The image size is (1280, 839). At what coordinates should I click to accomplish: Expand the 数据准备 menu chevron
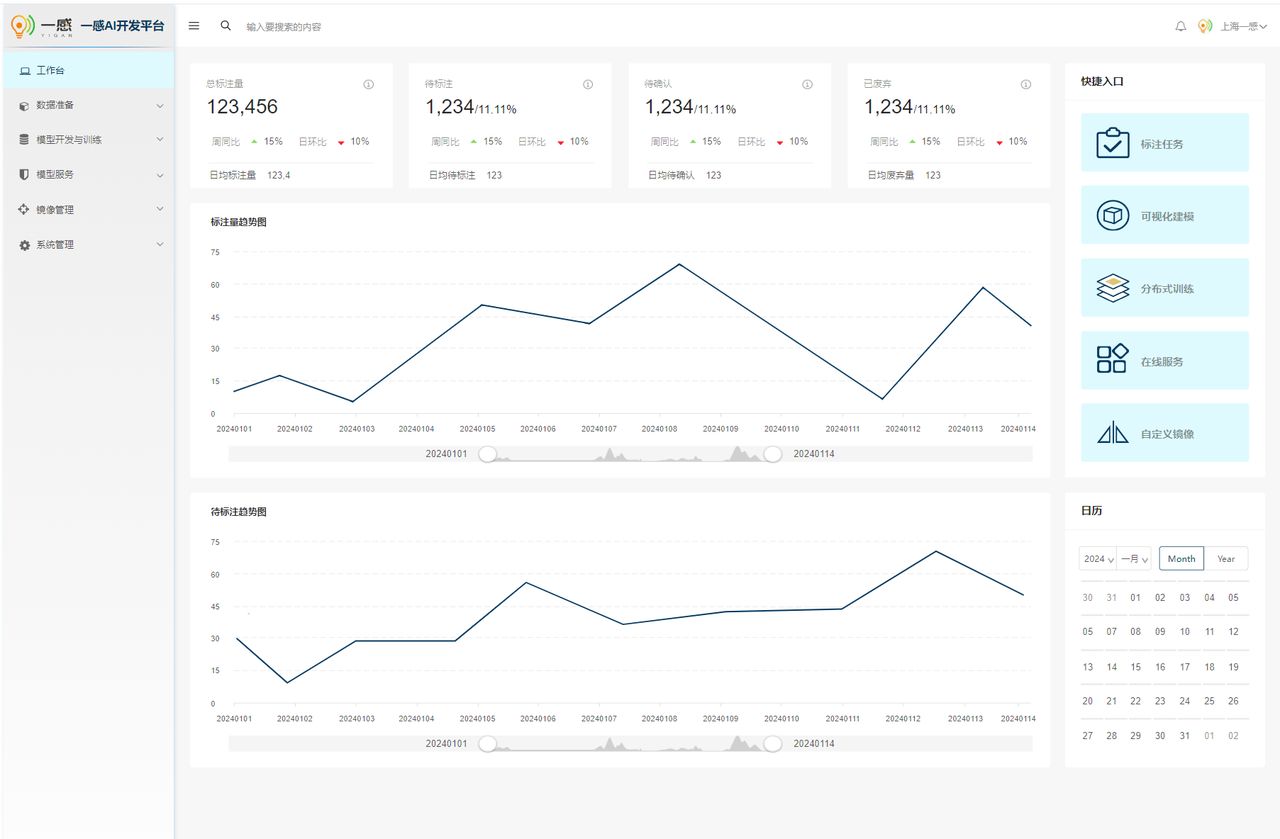[160, 105]
